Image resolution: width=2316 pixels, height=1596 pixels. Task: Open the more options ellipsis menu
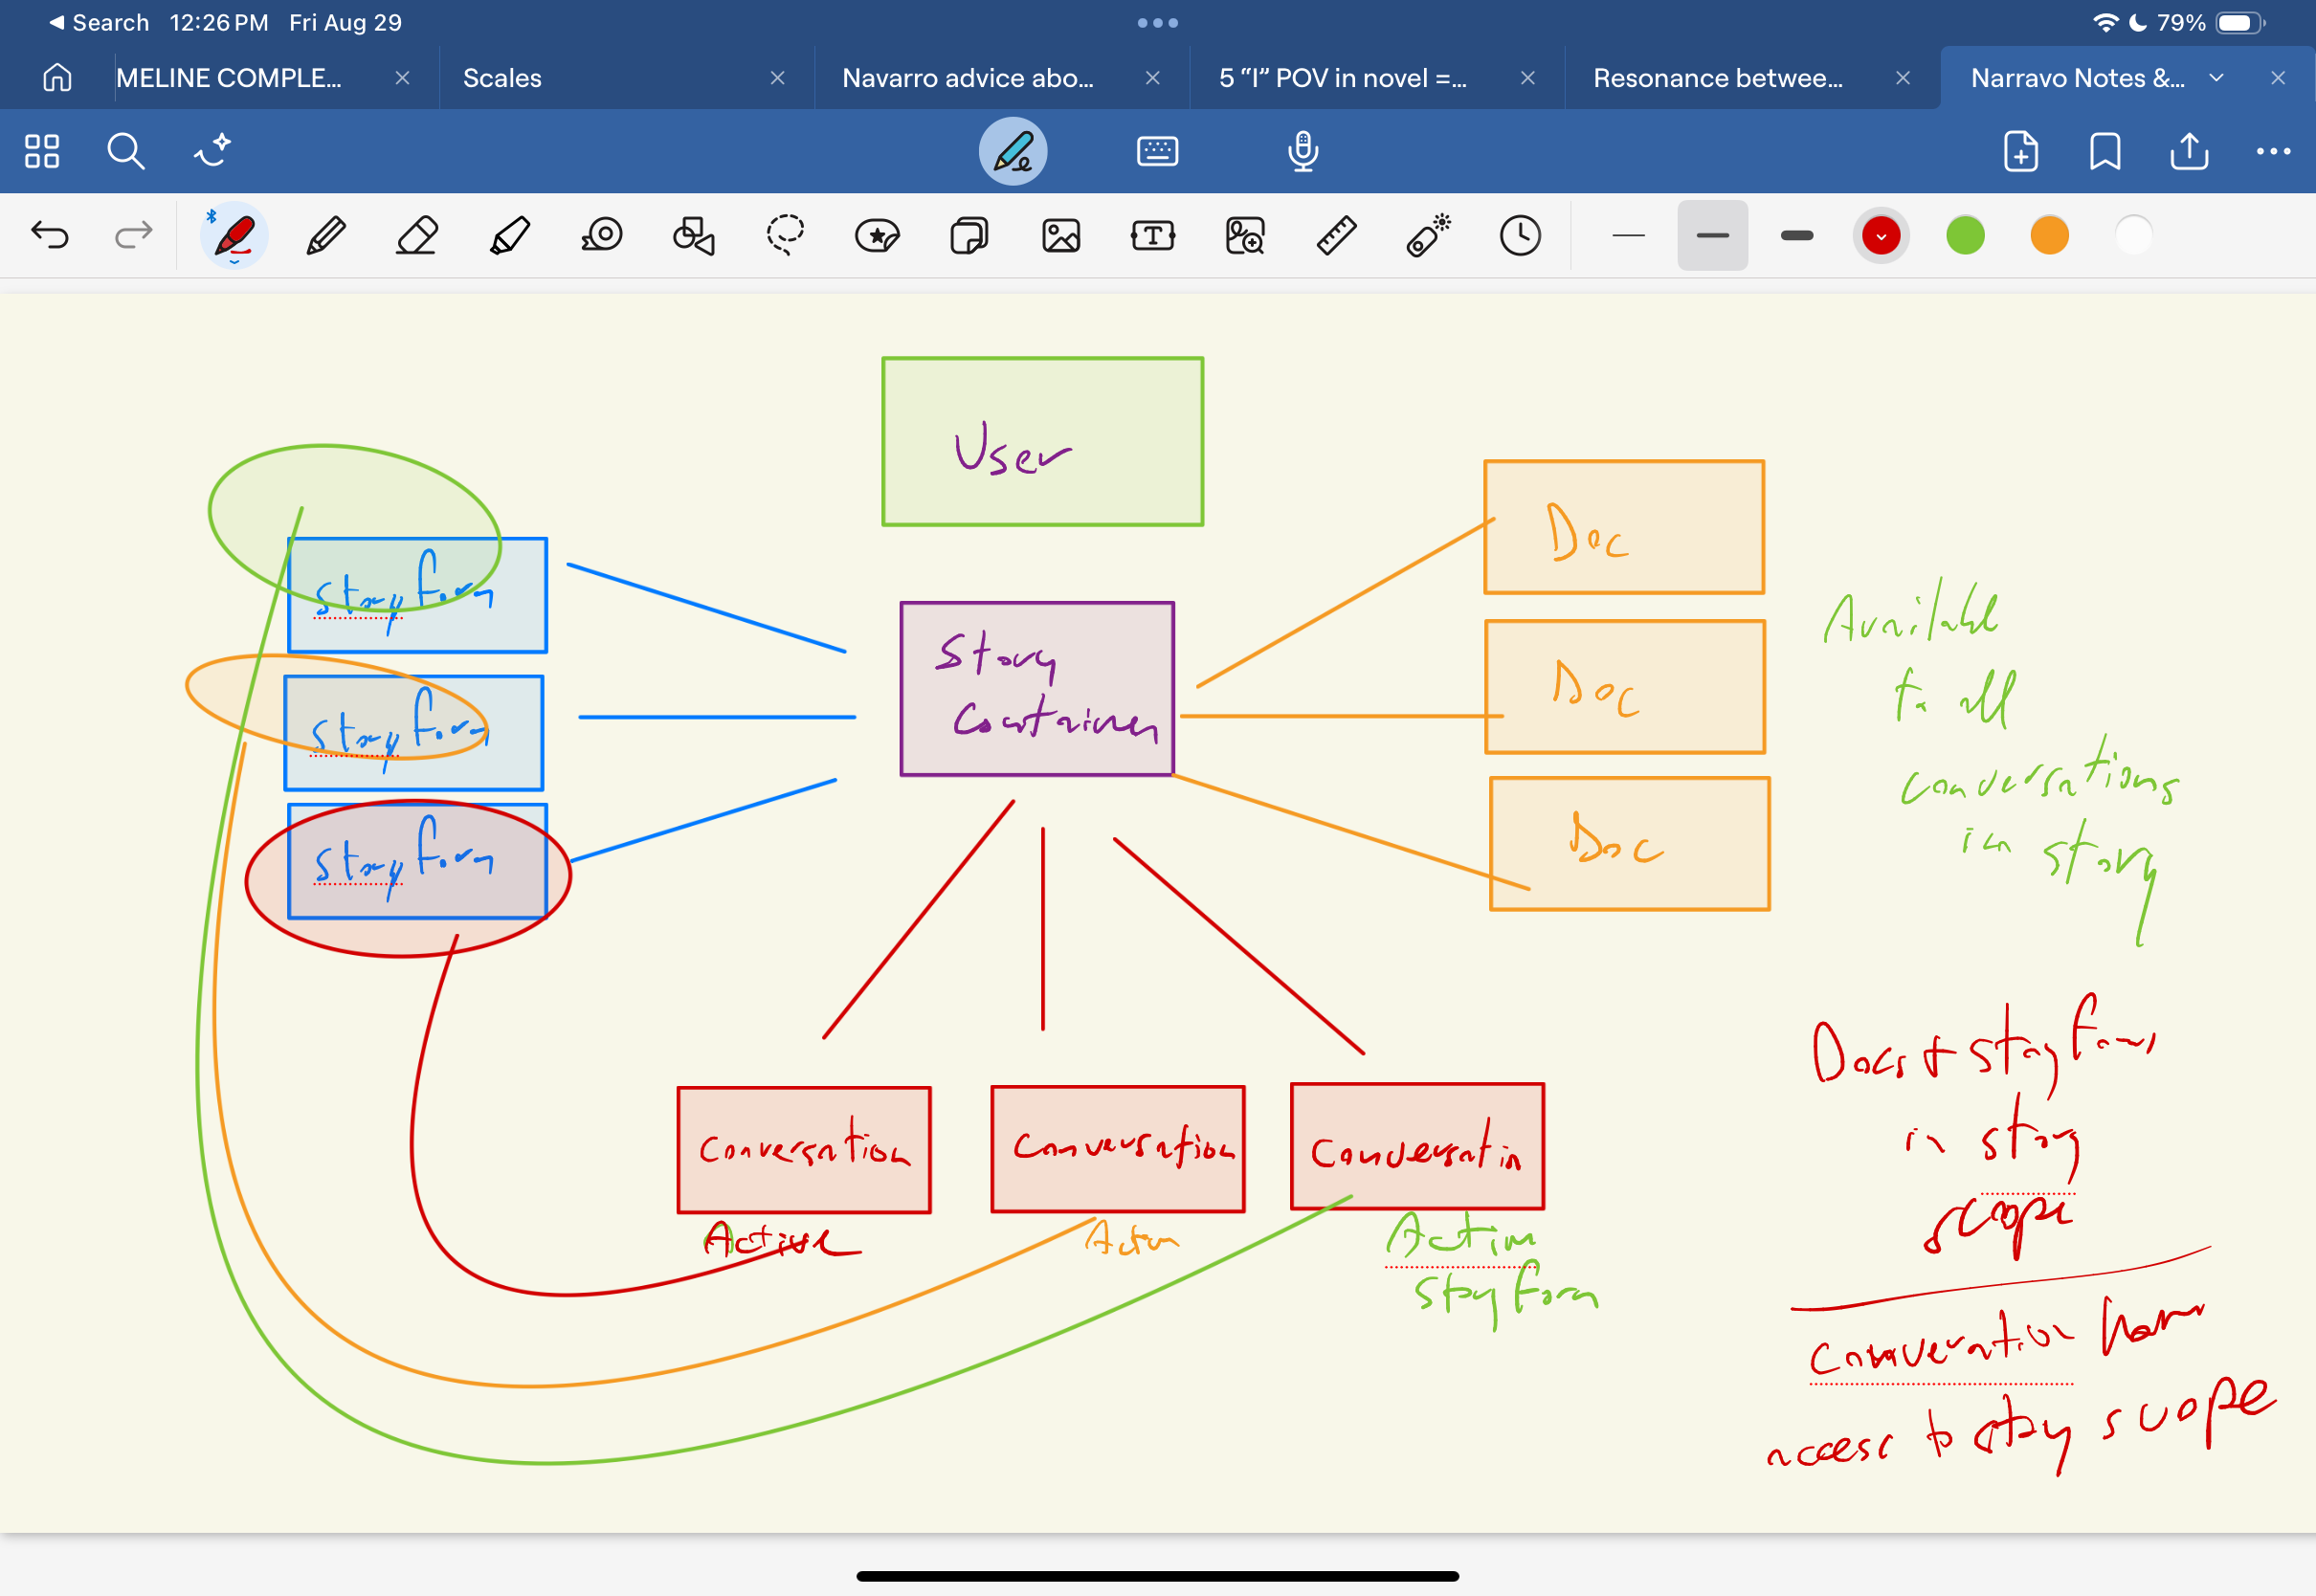click(x=2272, y=152)
